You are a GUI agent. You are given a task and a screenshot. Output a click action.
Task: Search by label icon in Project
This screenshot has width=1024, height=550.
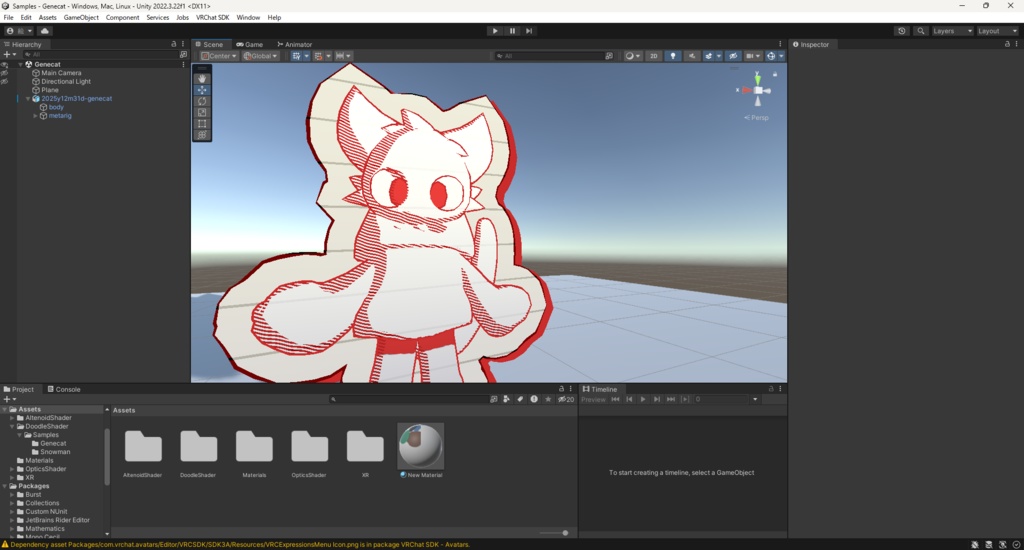point(520,399)
